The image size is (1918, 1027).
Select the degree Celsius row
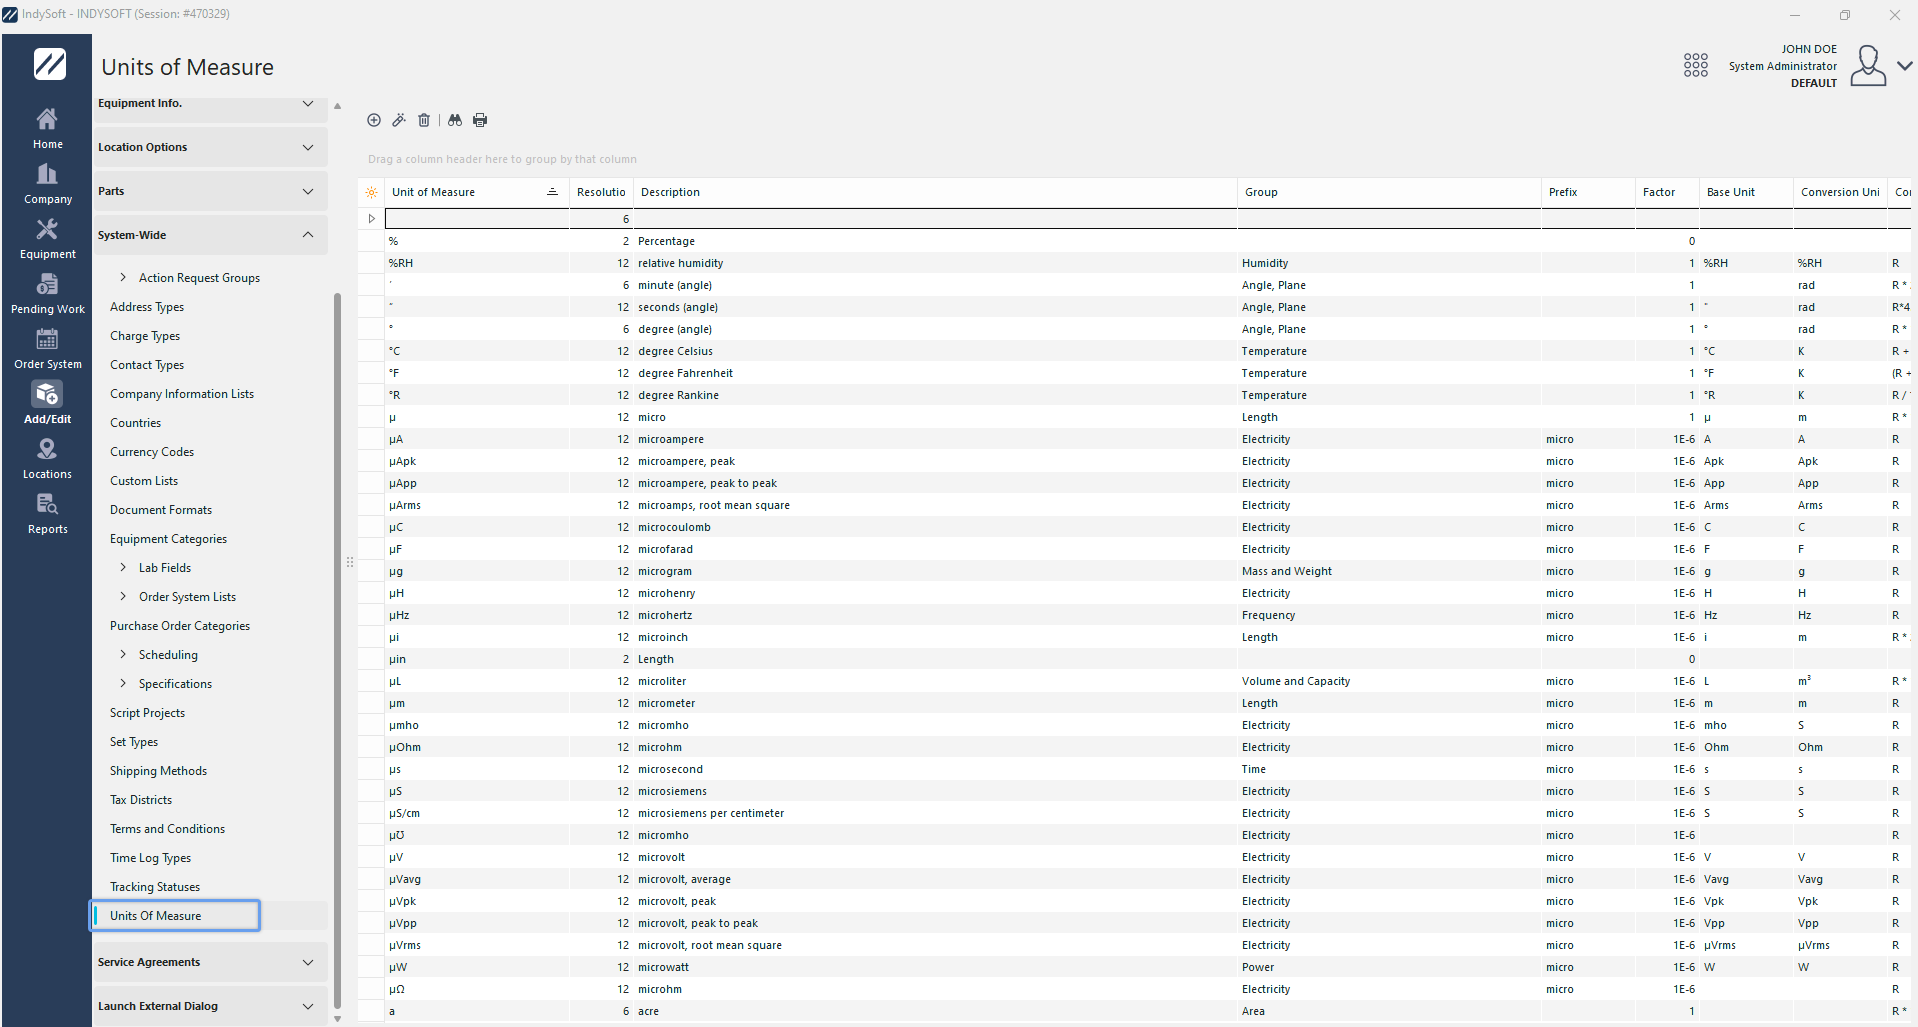point(1134,351)
